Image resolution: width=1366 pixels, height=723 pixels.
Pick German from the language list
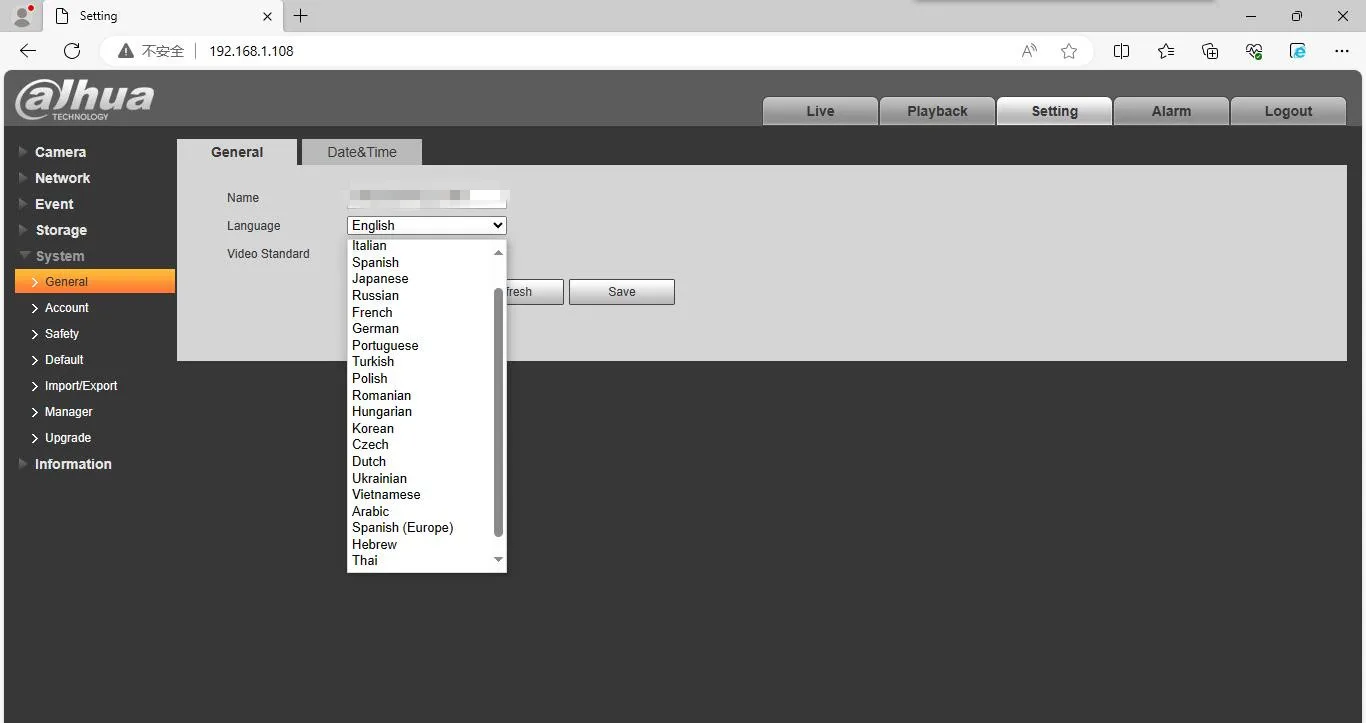pos(421,328)
